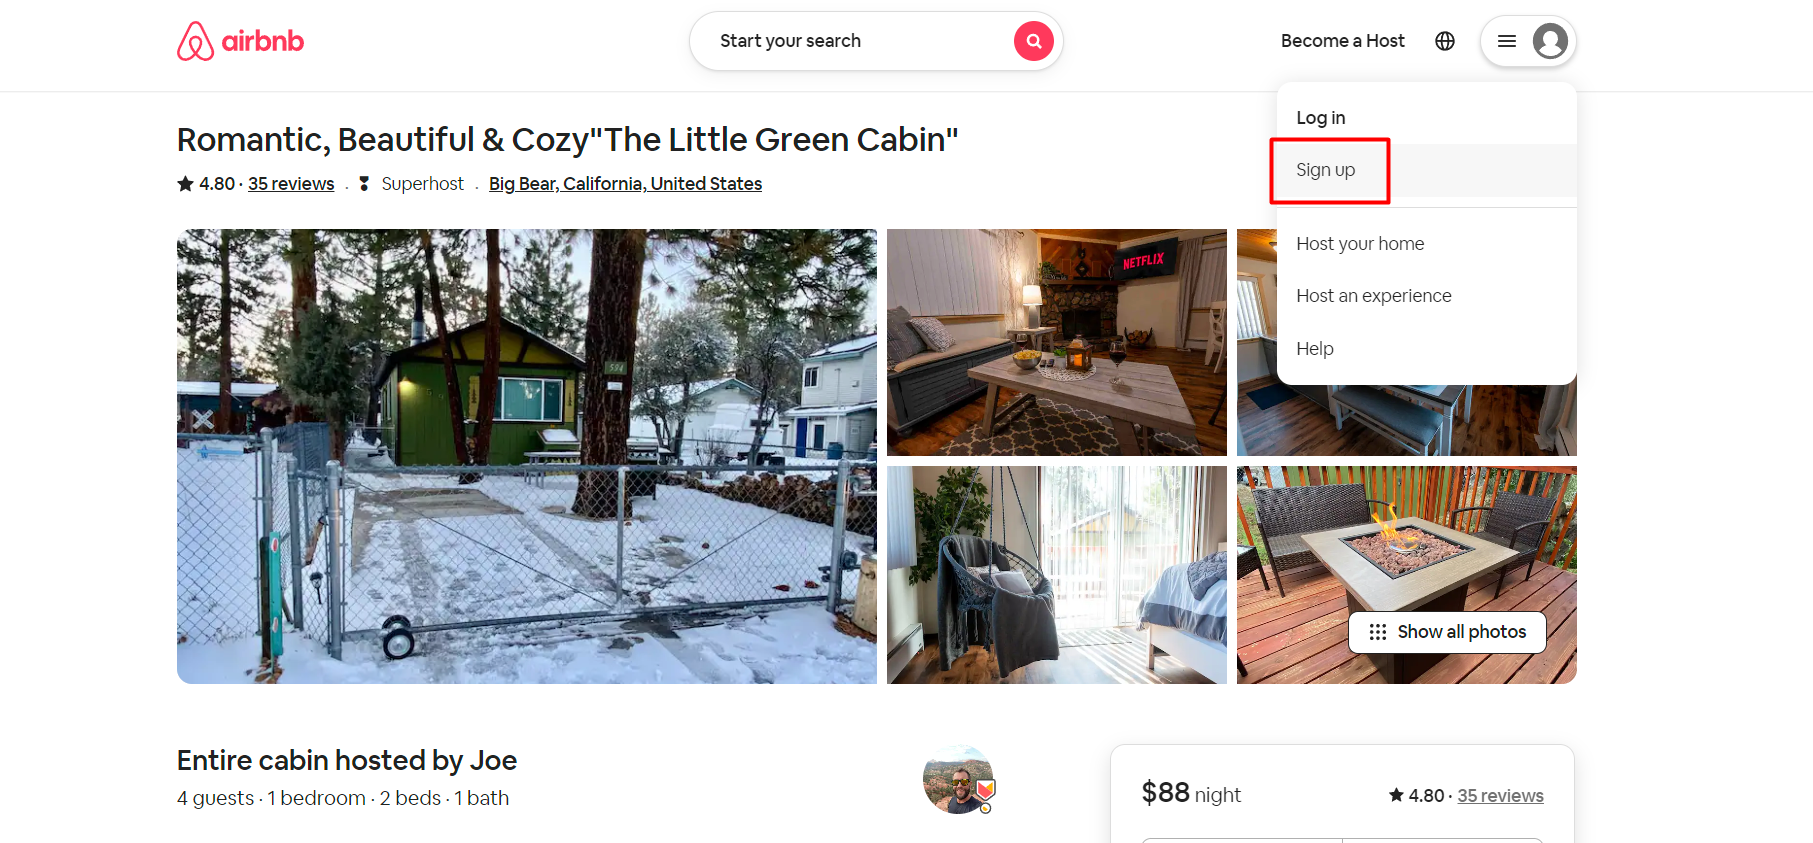Select Sign up from the menu
The height and width of the screenshot is (843, 1813).
[x=1326, y=169]
